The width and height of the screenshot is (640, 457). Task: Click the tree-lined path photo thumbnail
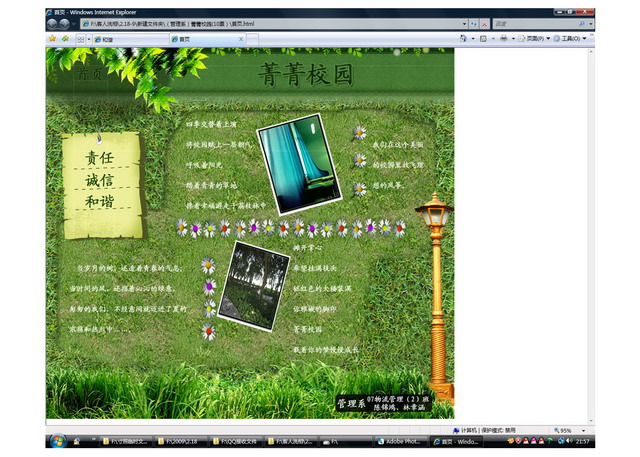pyautogui.click(x=253, y=285)
